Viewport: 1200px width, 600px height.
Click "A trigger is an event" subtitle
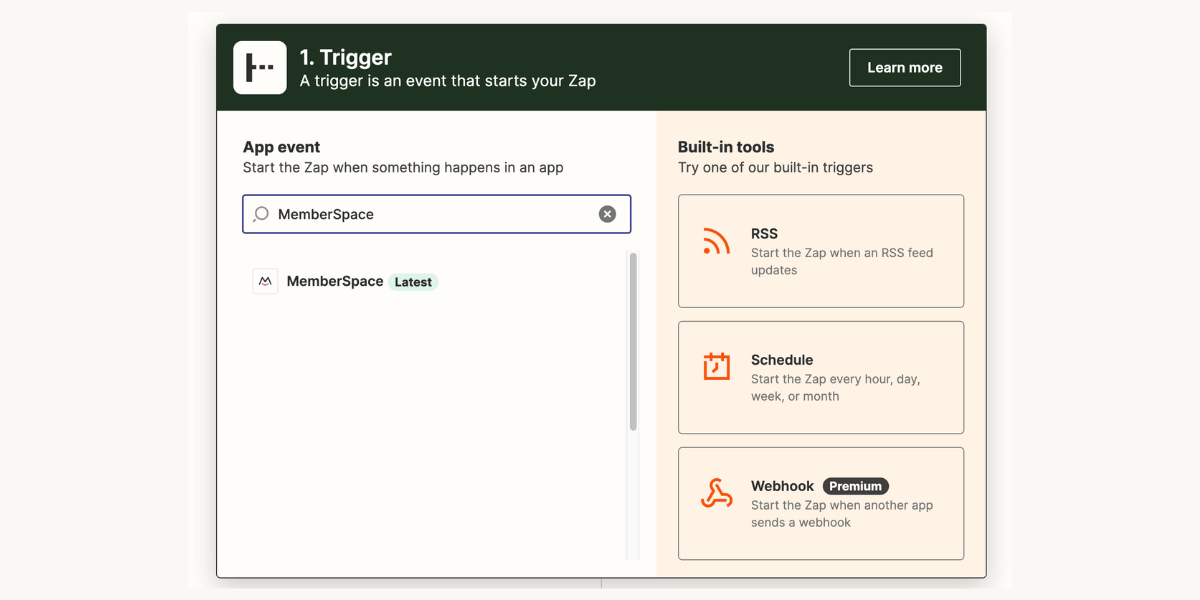(448, 81)
